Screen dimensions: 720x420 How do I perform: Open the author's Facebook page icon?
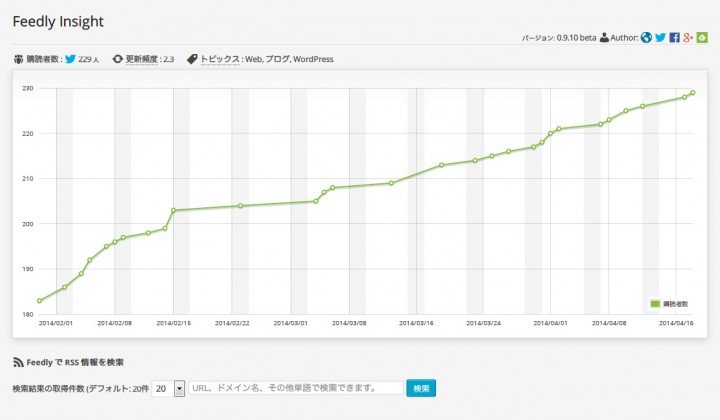pos(675,38)
